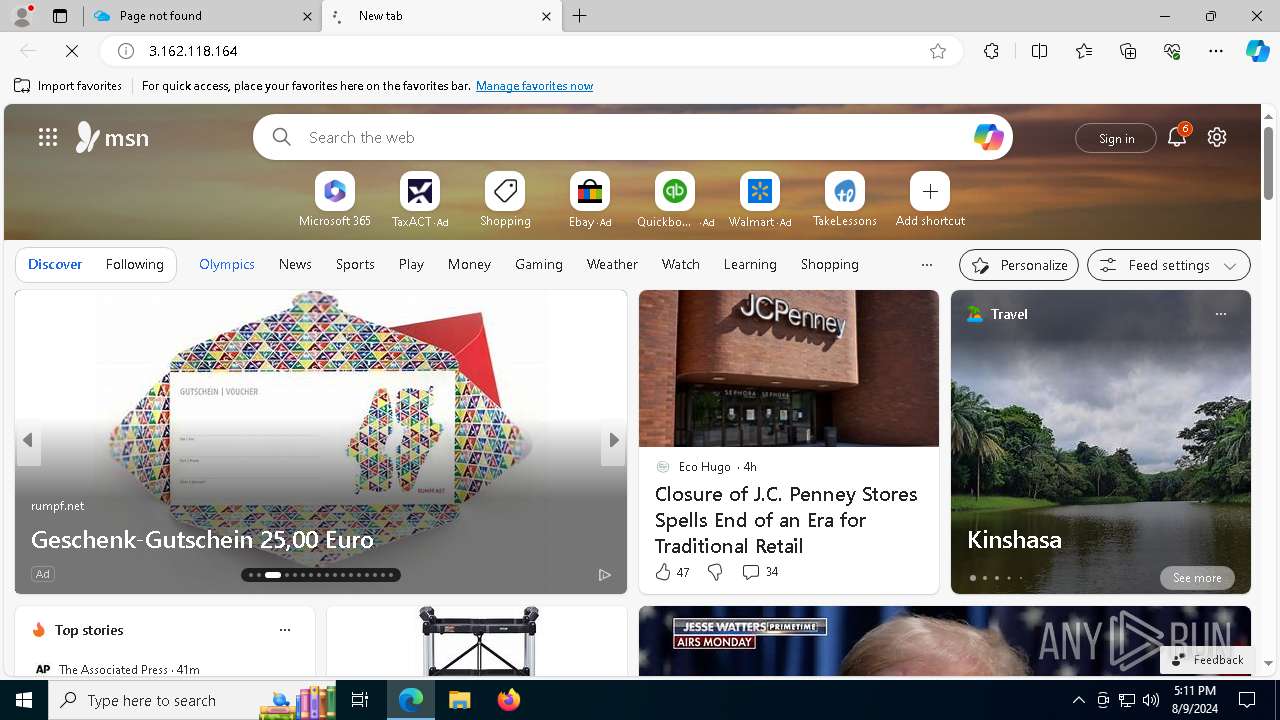Select the Discover feed tab
The image size is (1280, 720).
click(55, 264)
